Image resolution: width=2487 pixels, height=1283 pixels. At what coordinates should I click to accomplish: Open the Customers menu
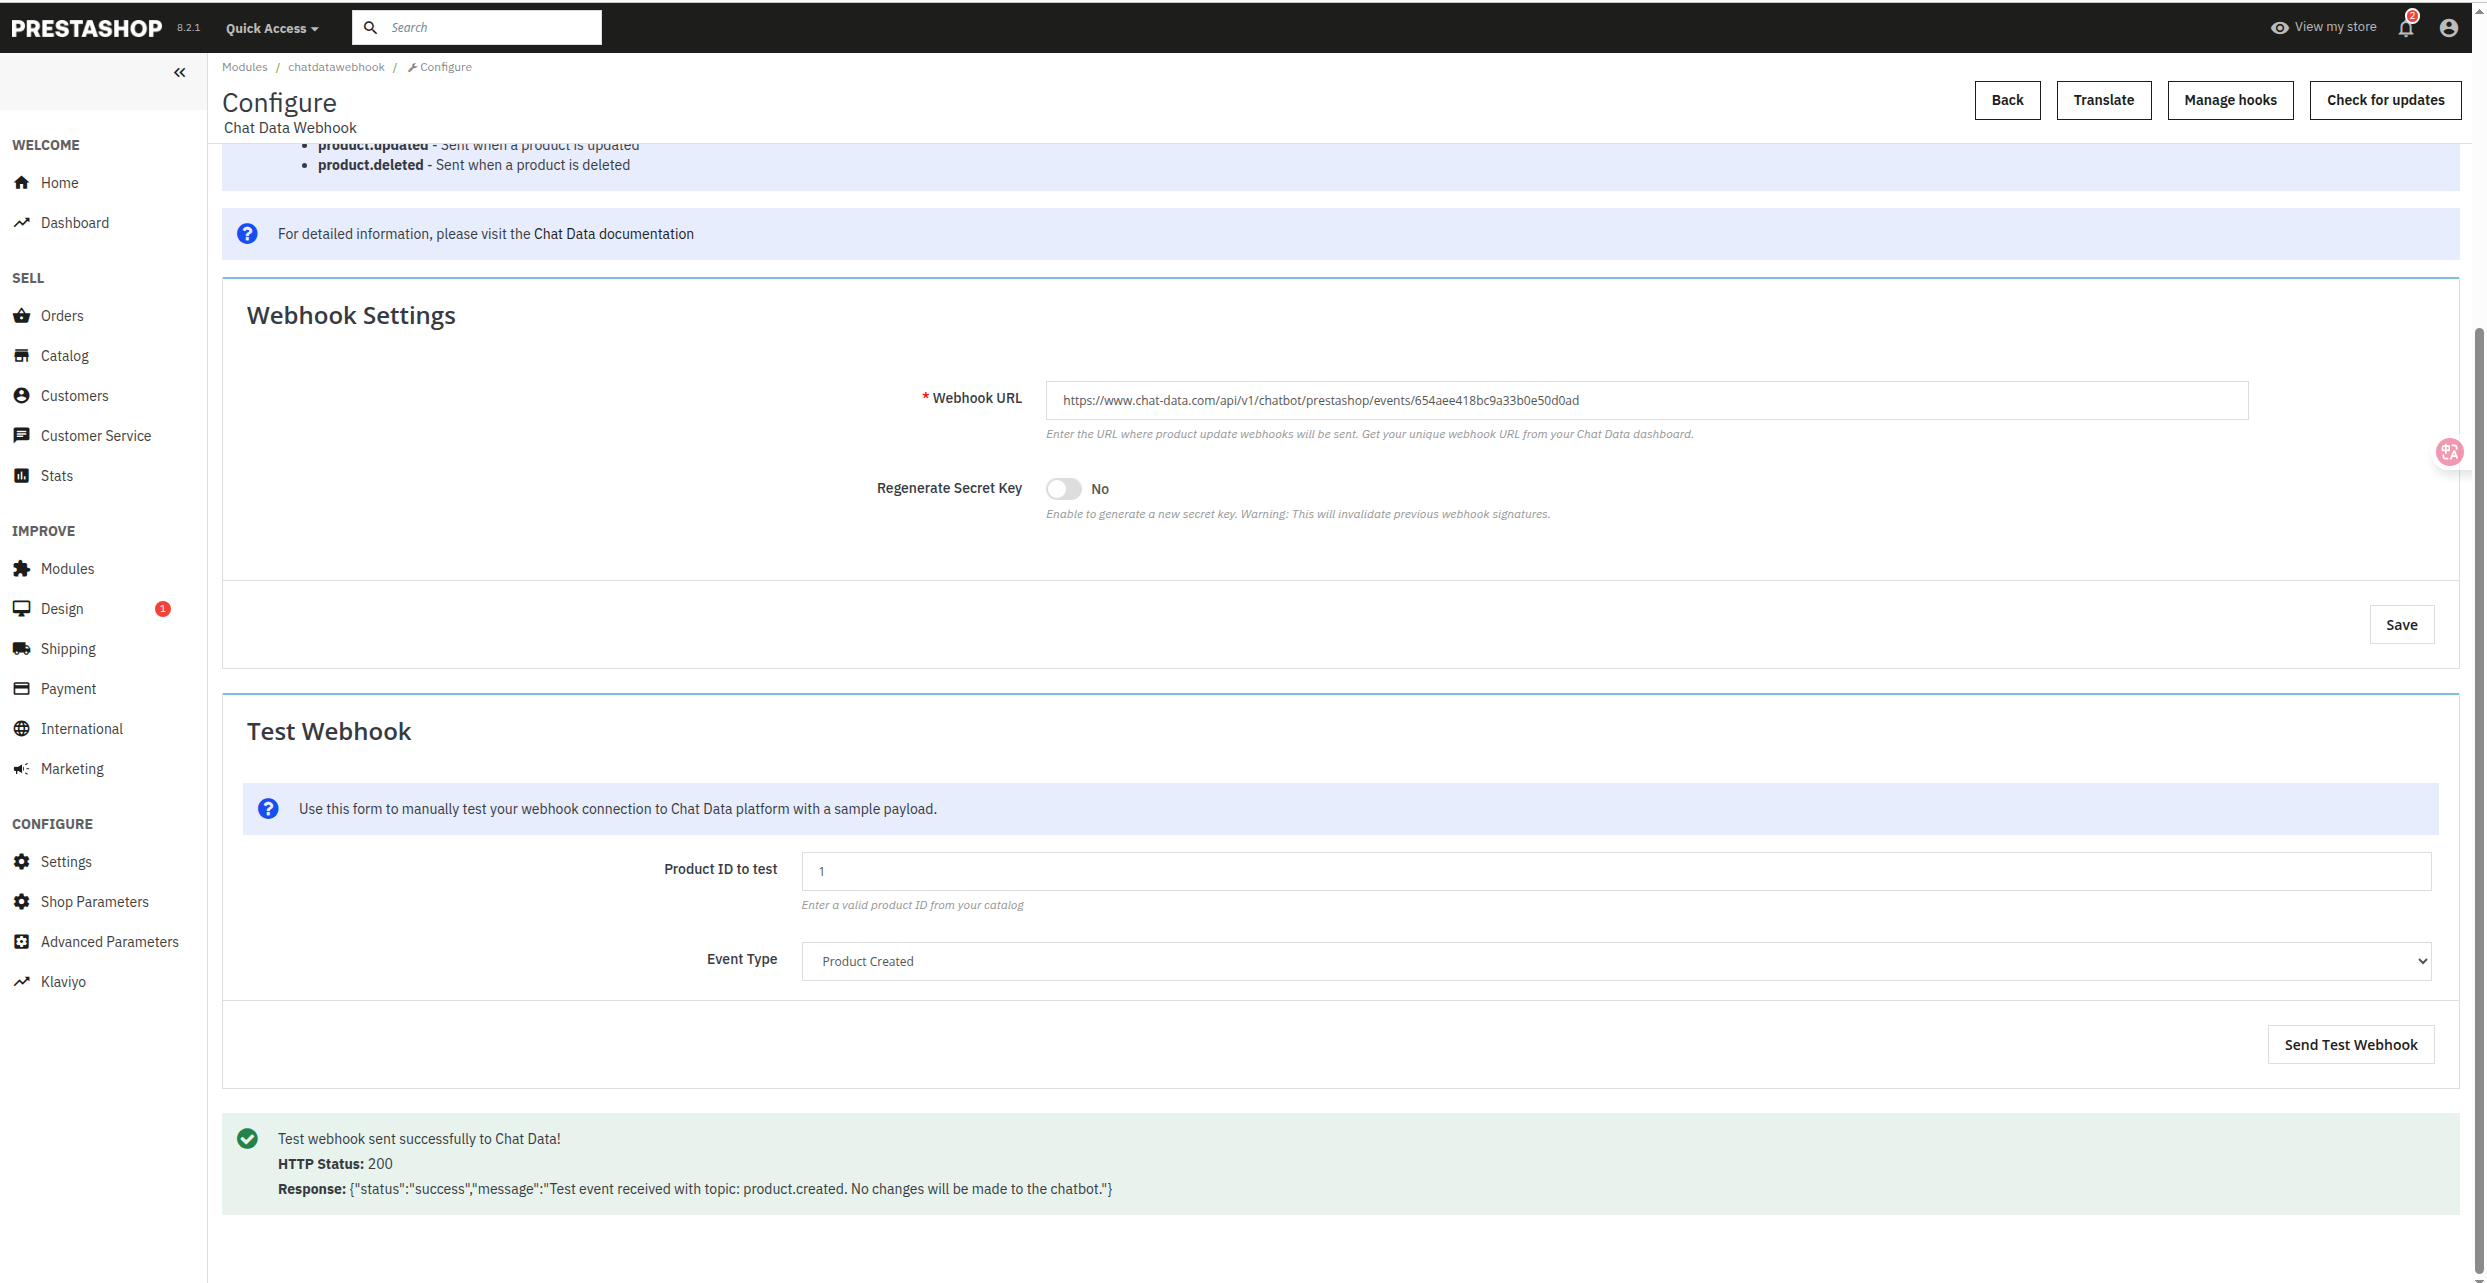tap(75, 396)
